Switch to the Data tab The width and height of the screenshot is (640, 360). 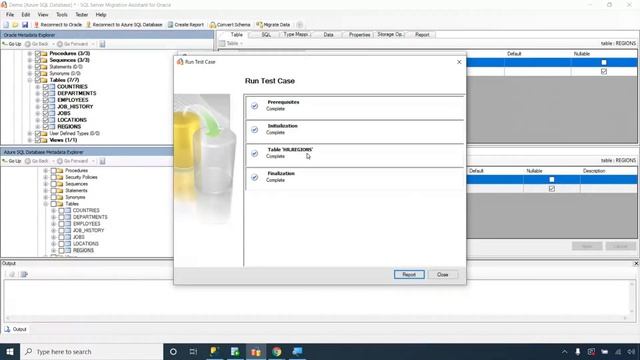pos(328,35)
